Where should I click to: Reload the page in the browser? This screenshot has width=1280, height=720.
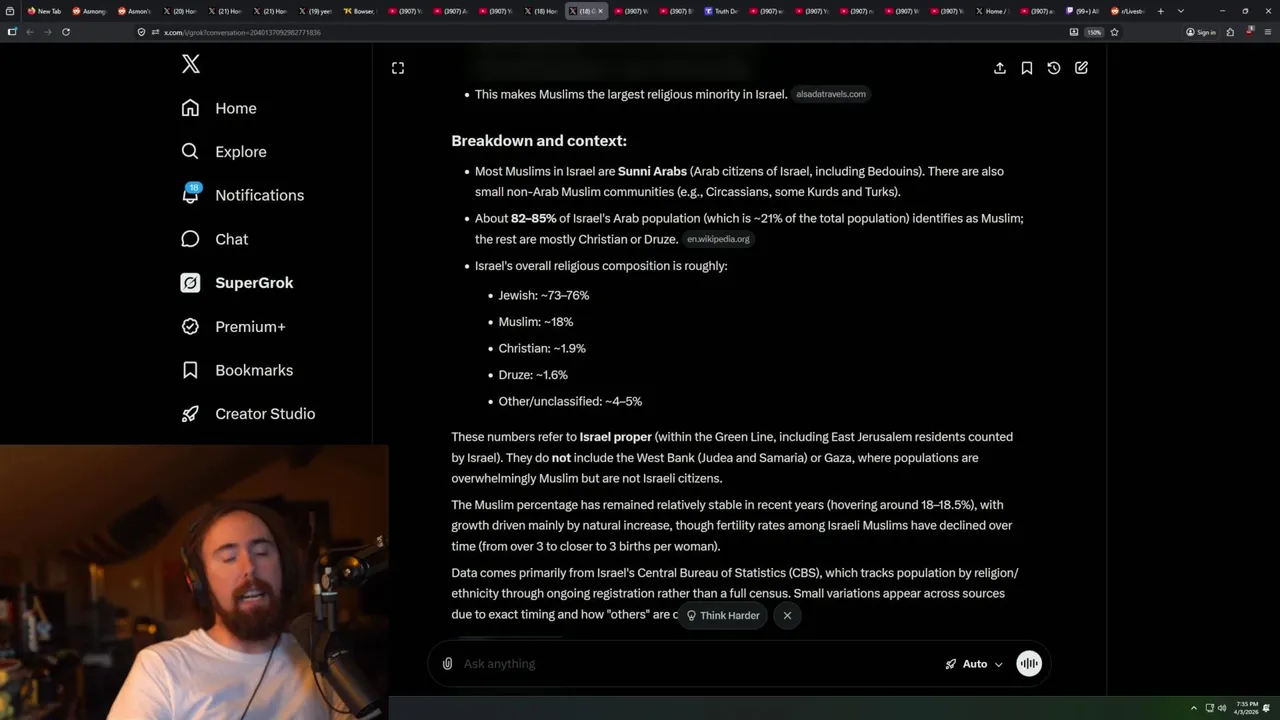click(x=66, y=32)
